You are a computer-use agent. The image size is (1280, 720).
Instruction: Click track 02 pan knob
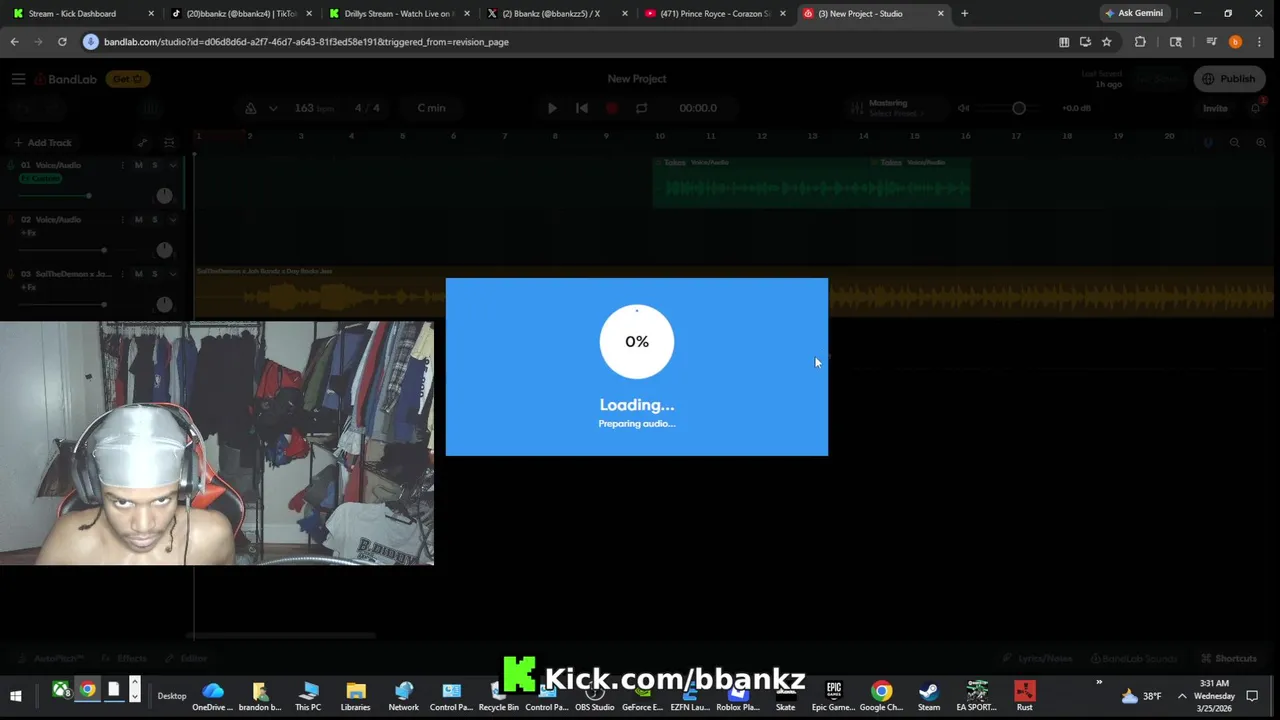[165, 250]
